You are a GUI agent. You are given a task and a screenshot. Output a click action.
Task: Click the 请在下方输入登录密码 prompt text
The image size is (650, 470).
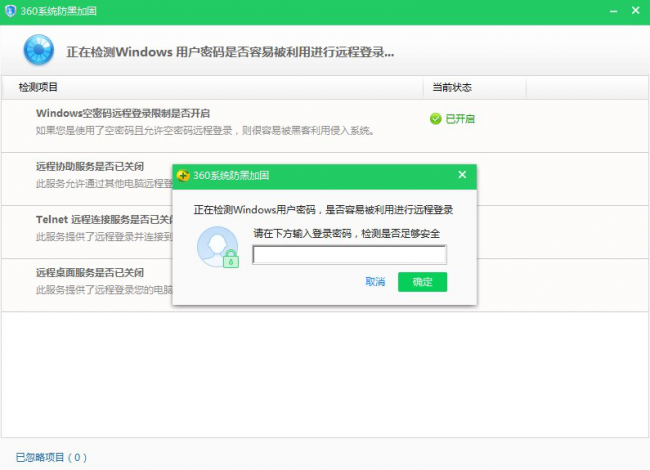click(x=347, y=233)
